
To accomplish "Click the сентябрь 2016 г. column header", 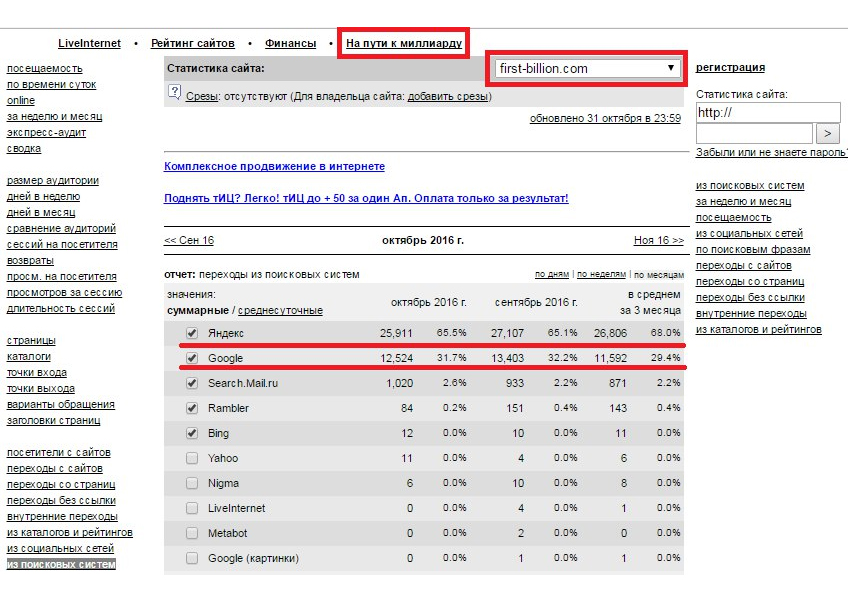I will pos(536,302).
